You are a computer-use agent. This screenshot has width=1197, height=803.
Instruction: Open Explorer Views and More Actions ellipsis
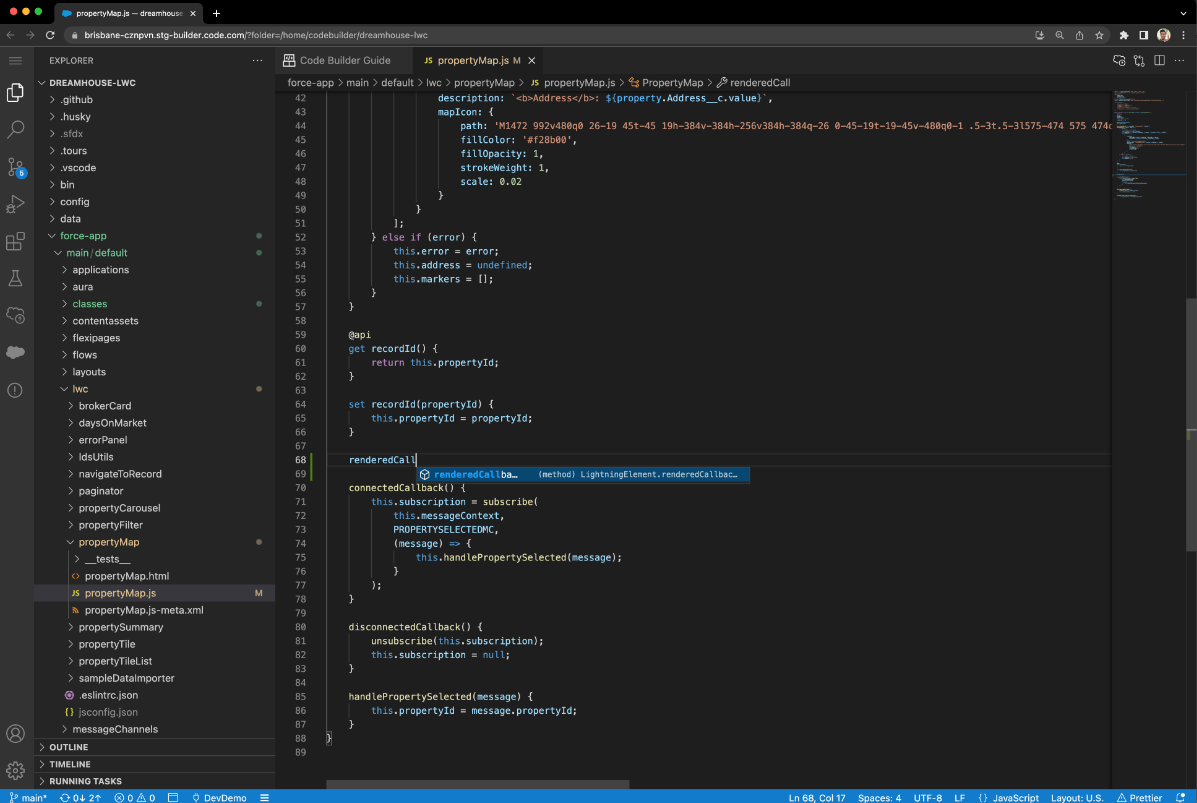pos(257,60)
